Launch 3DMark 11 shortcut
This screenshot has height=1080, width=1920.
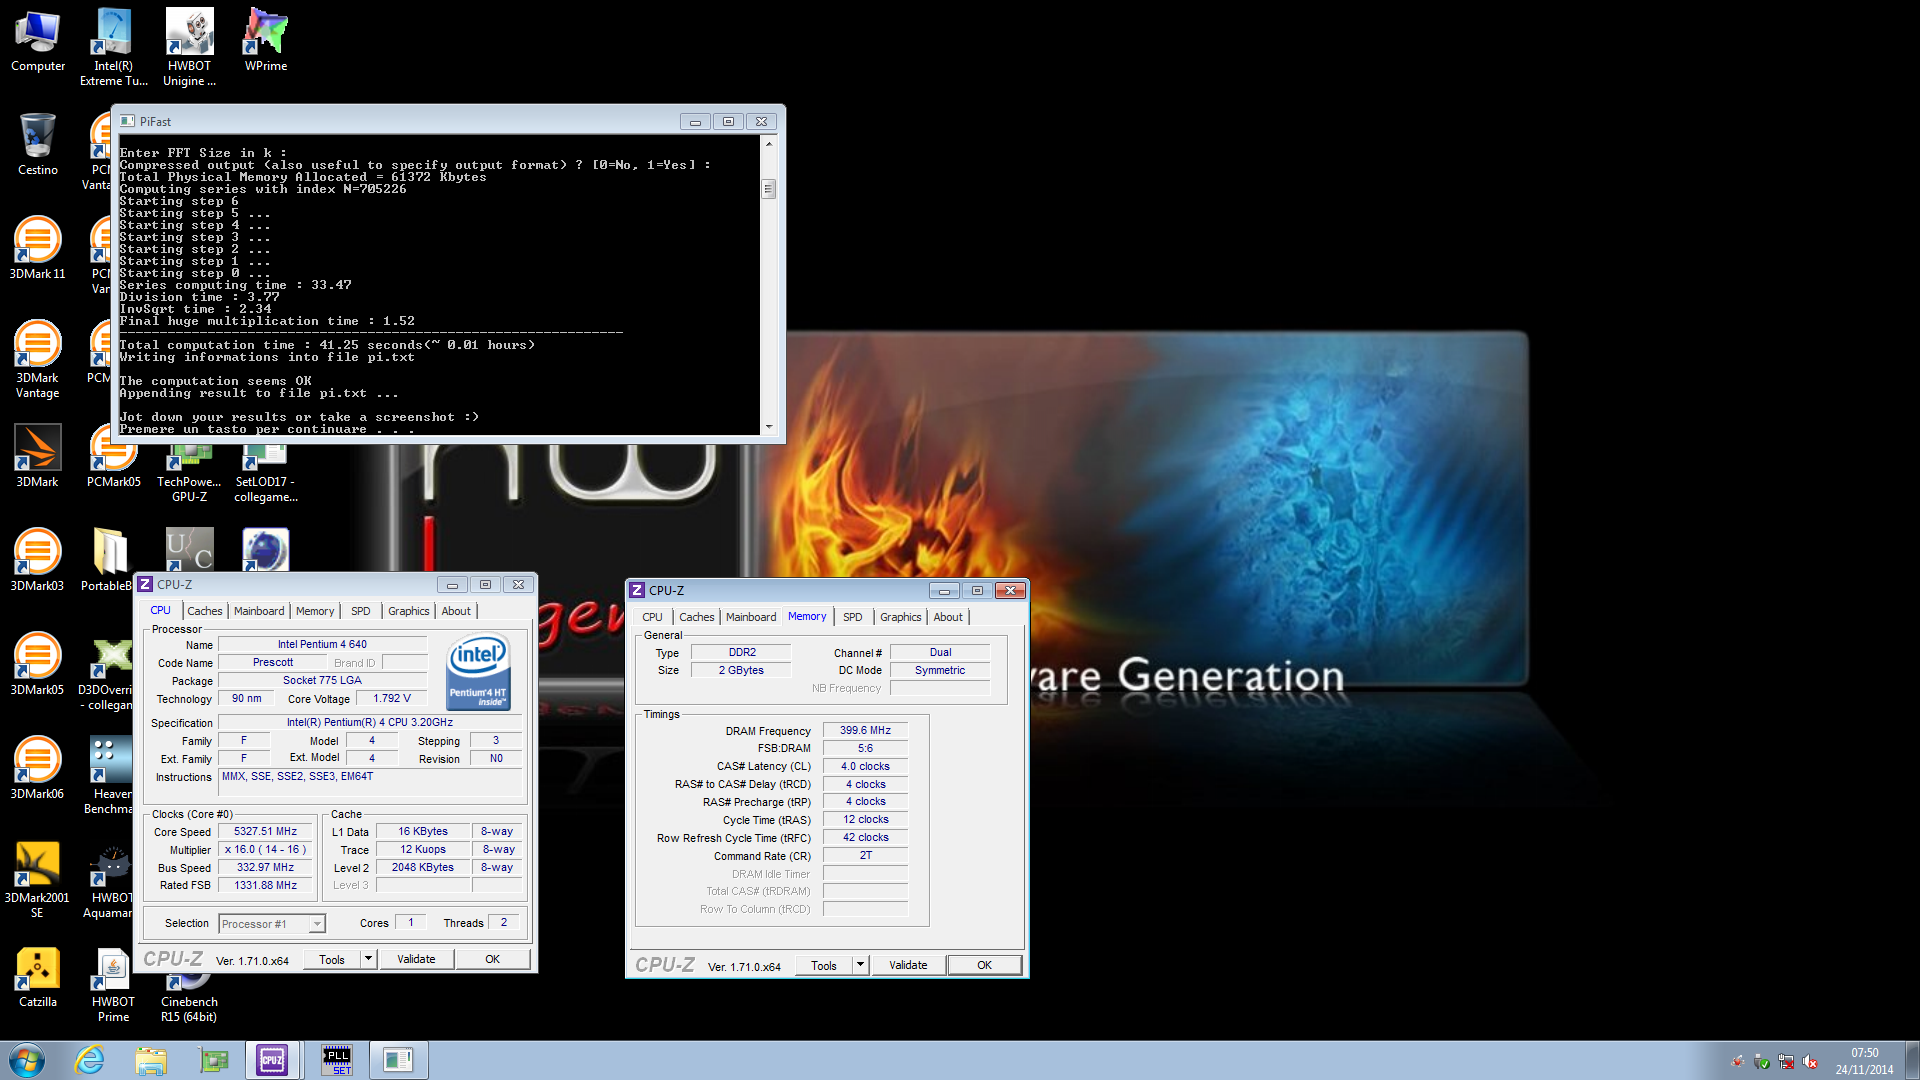tap(38, 249)
